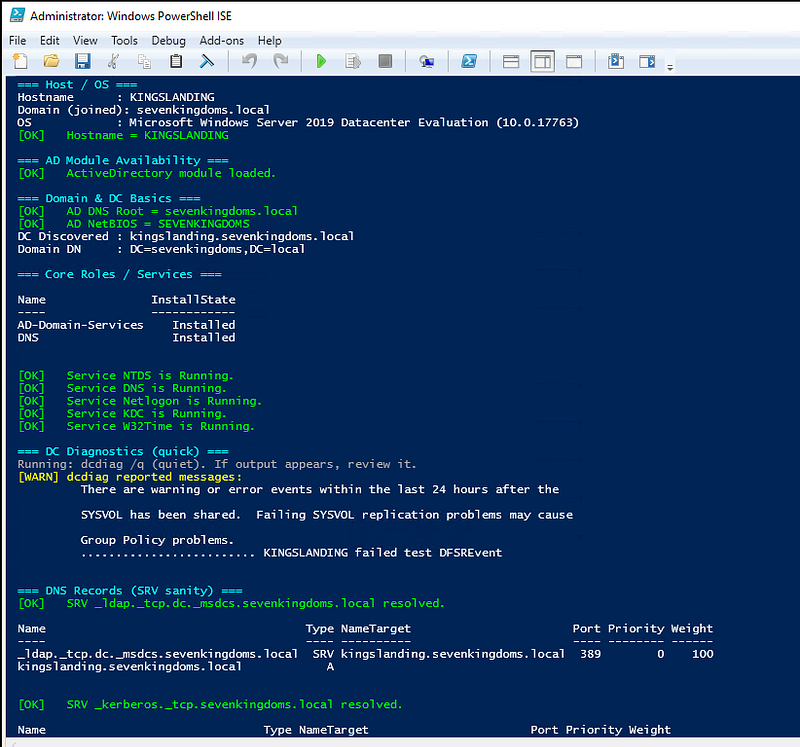Click 'AD-Domain-Services' row in roles table

127,325
